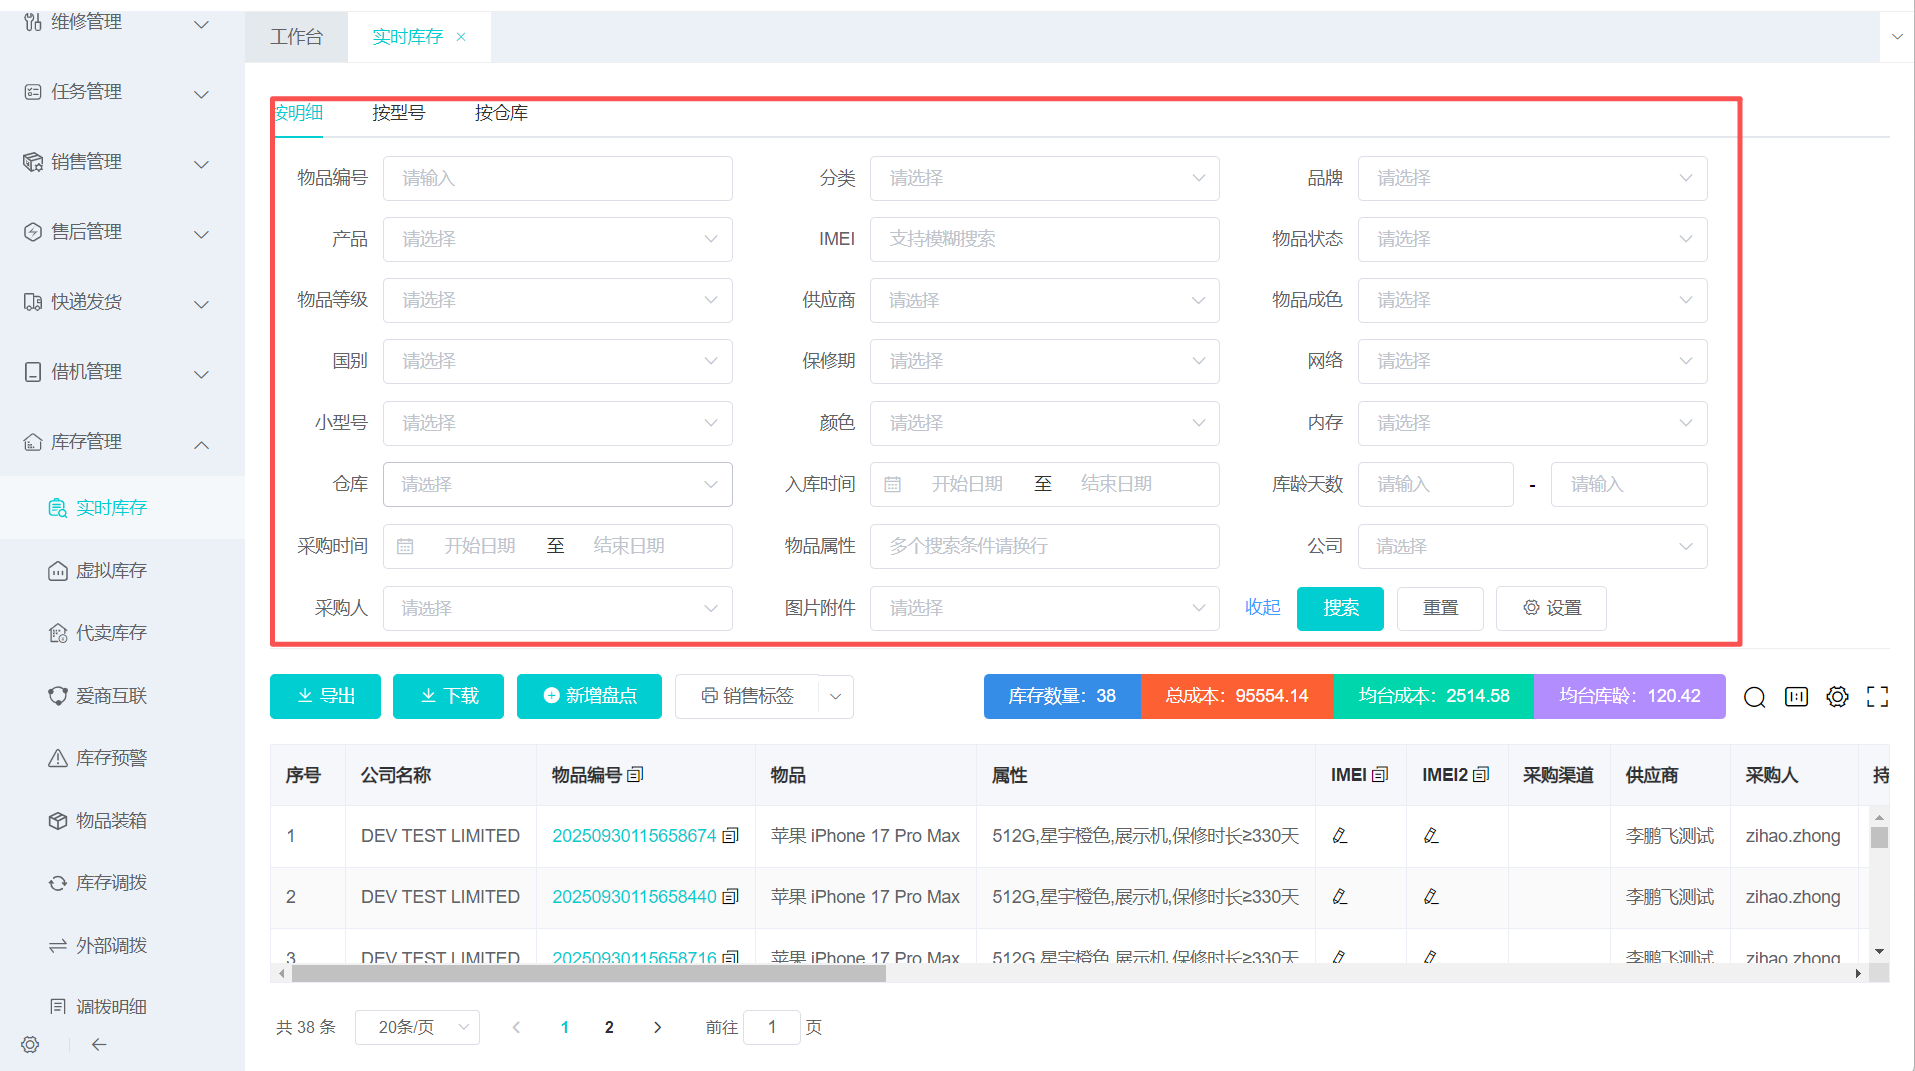
Task: Edit the IMEI in the first row
Action: [x=1340, y=836]
